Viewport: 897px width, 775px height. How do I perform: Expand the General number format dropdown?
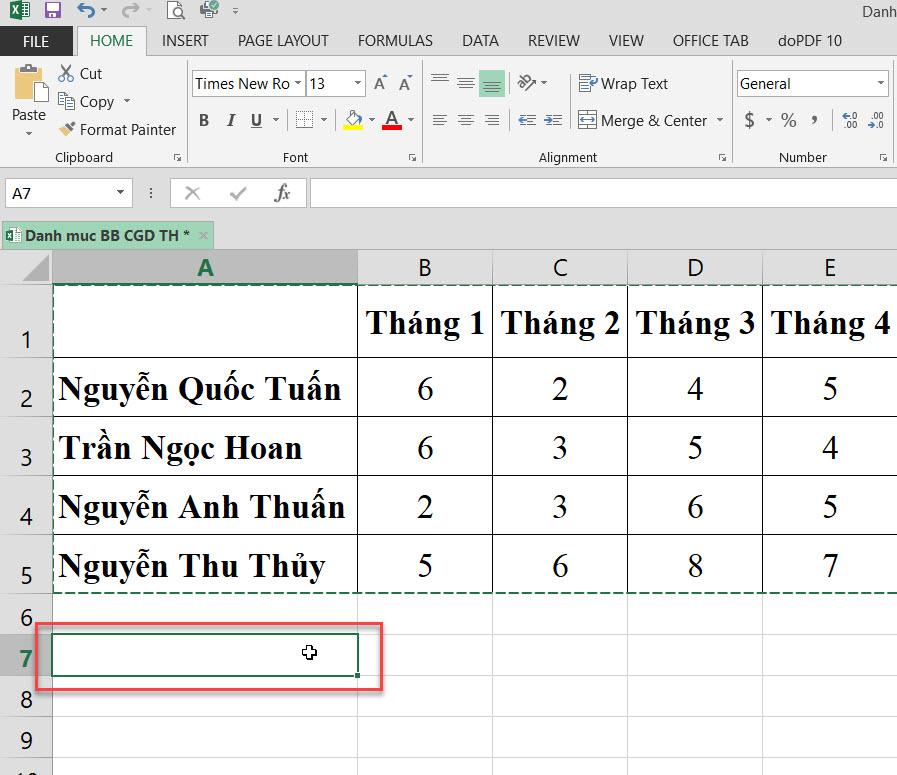(x=880, y=84)
